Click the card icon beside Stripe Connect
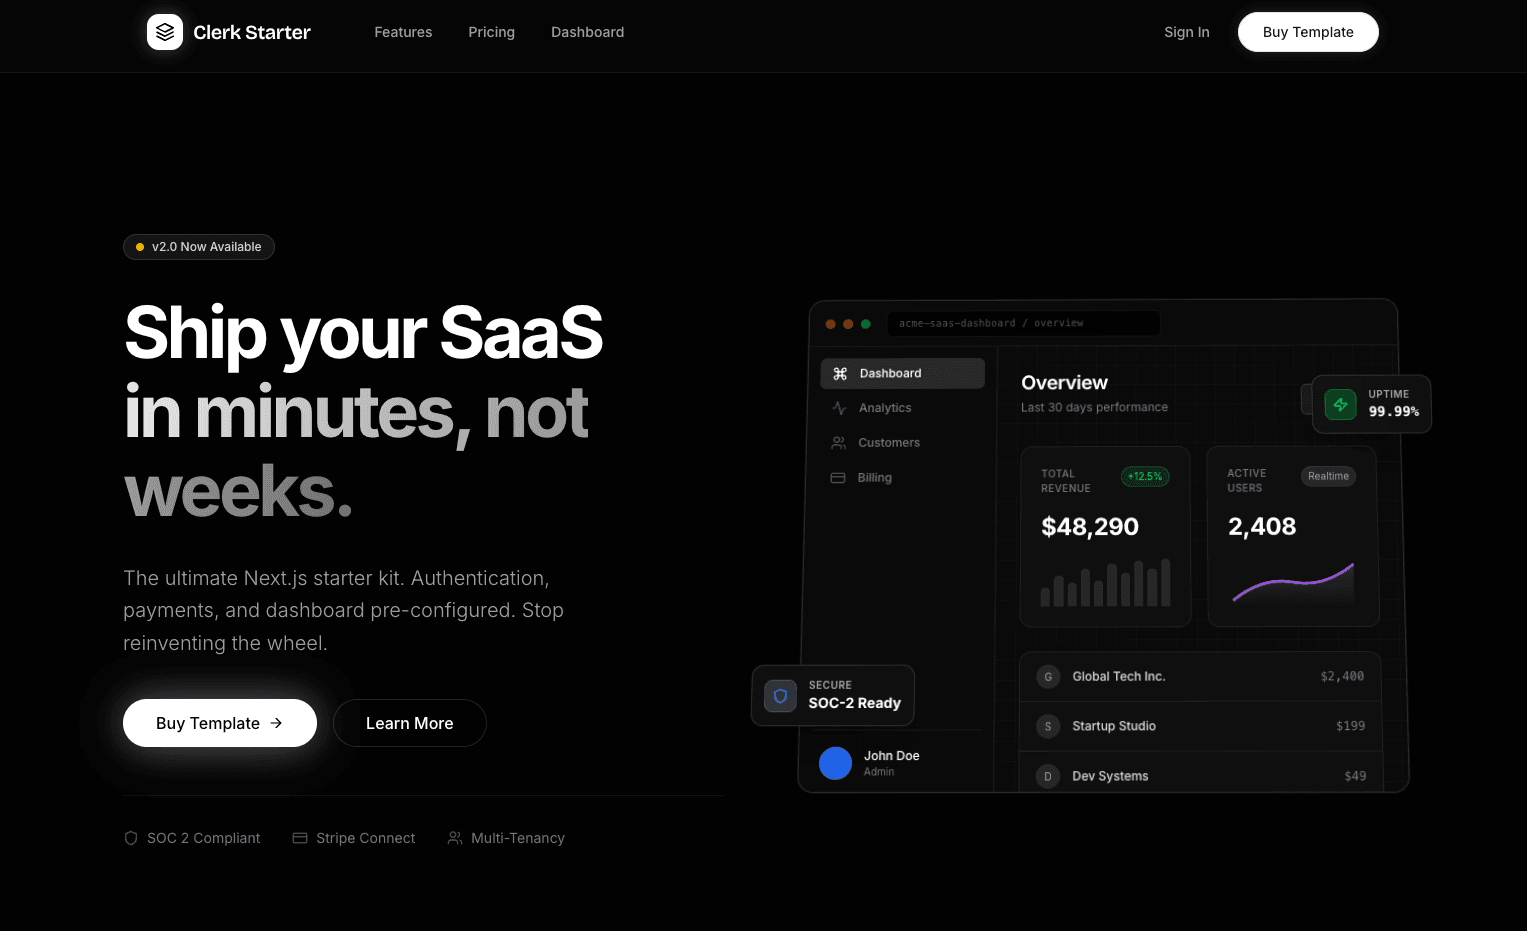 coord(300,838)
